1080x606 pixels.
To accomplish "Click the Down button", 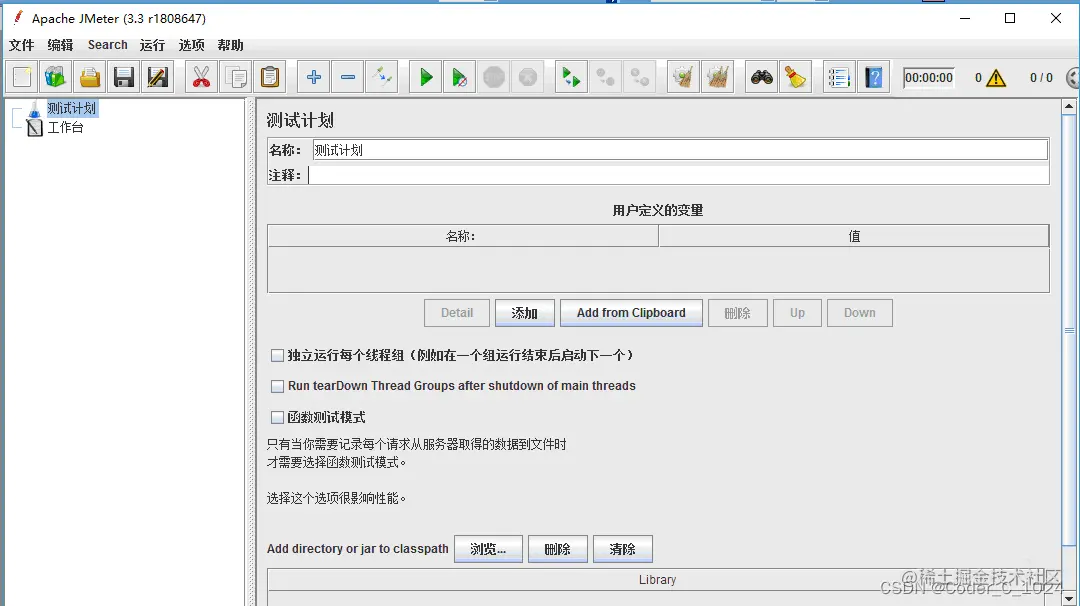I will 860,313.
